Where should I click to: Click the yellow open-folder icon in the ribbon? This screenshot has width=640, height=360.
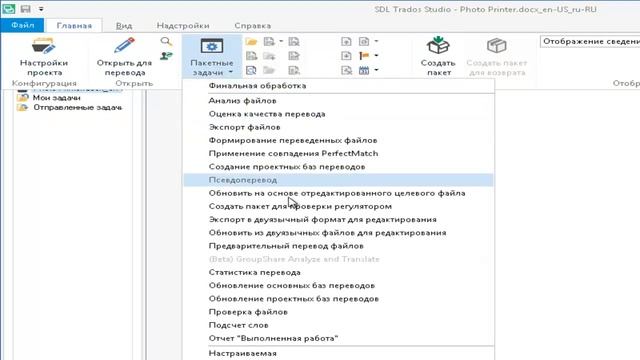point(251,42)
